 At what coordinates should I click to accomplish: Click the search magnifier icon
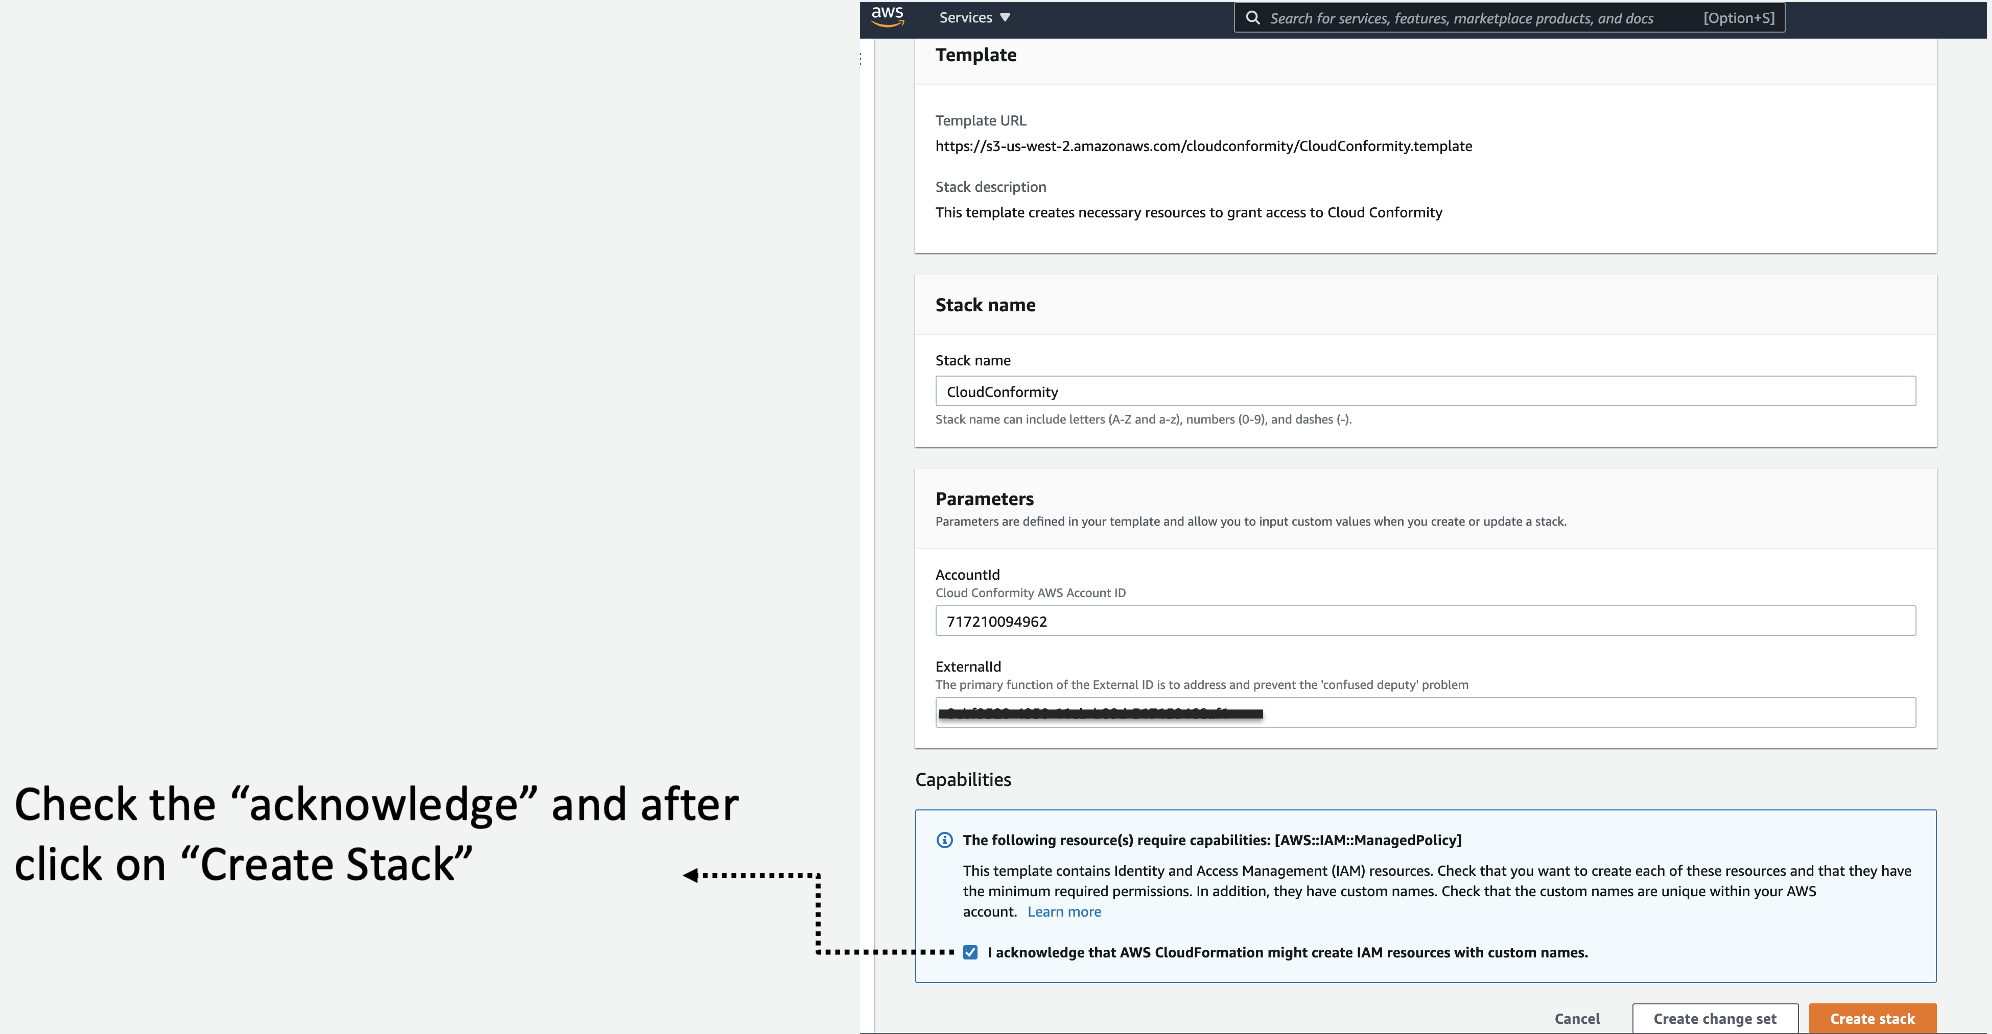point(1252,18)
